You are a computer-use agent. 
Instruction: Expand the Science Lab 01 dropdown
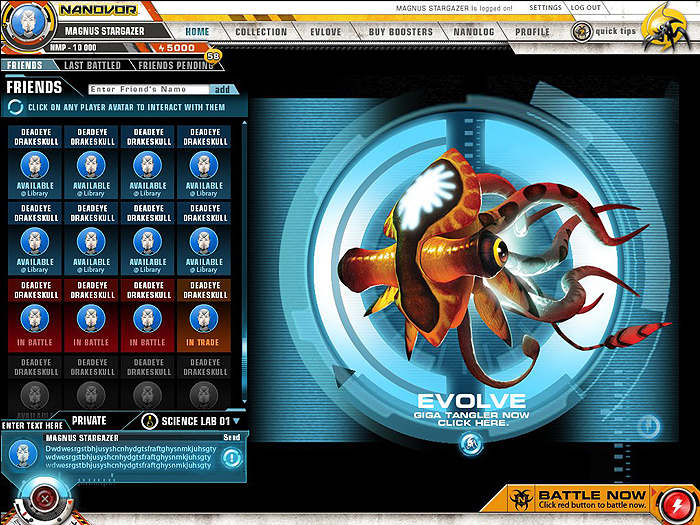tap(238, 421)
